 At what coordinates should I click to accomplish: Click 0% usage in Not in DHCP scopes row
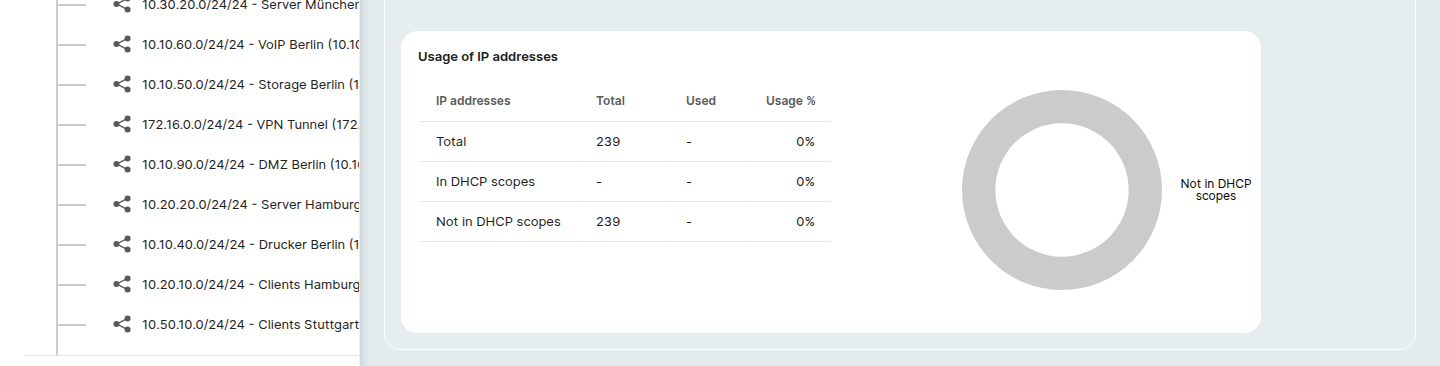pyautogui.click(x=806, y=222)
